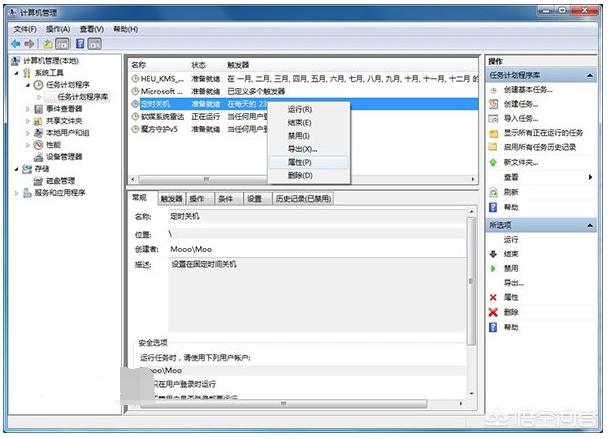Collapse the 任务计划程序 tree node
Screen dimensions: 608x439
(28, 85)
